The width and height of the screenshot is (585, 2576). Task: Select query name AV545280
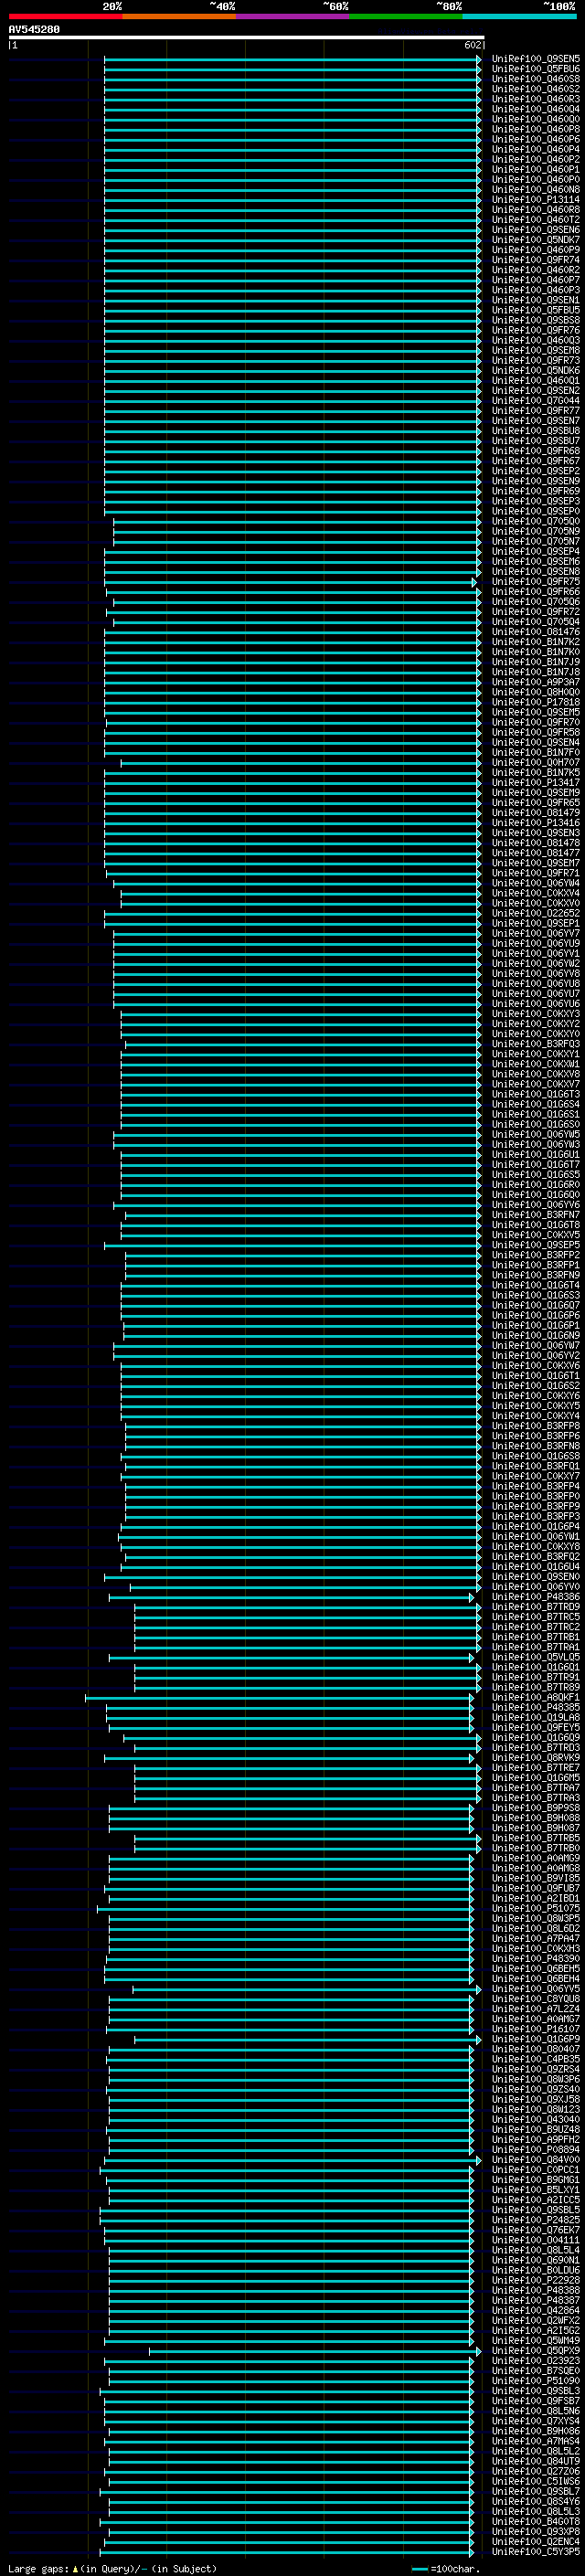34,30
